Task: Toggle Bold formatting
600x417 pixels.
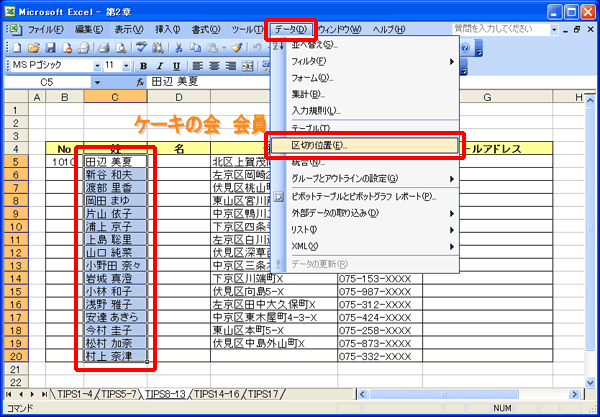Action: [143, 66]
